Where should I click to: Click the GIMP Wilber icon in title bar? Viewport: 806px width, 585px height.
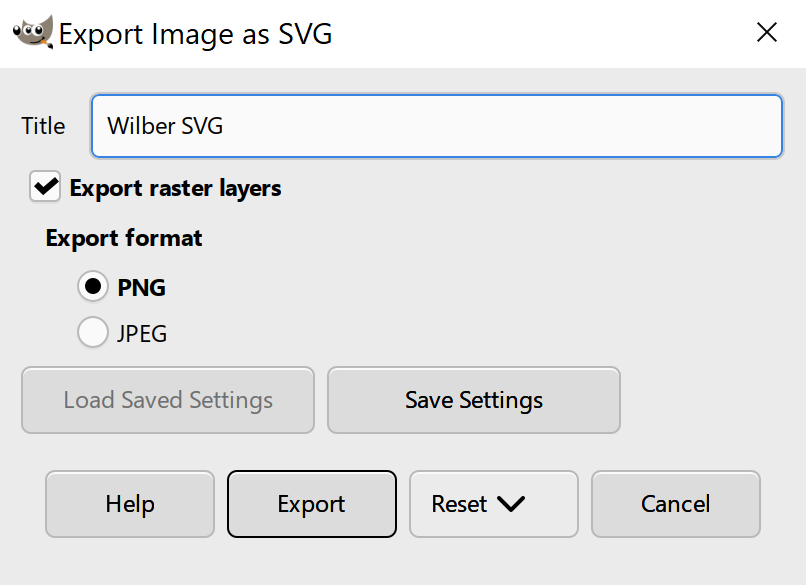(32, 33)
